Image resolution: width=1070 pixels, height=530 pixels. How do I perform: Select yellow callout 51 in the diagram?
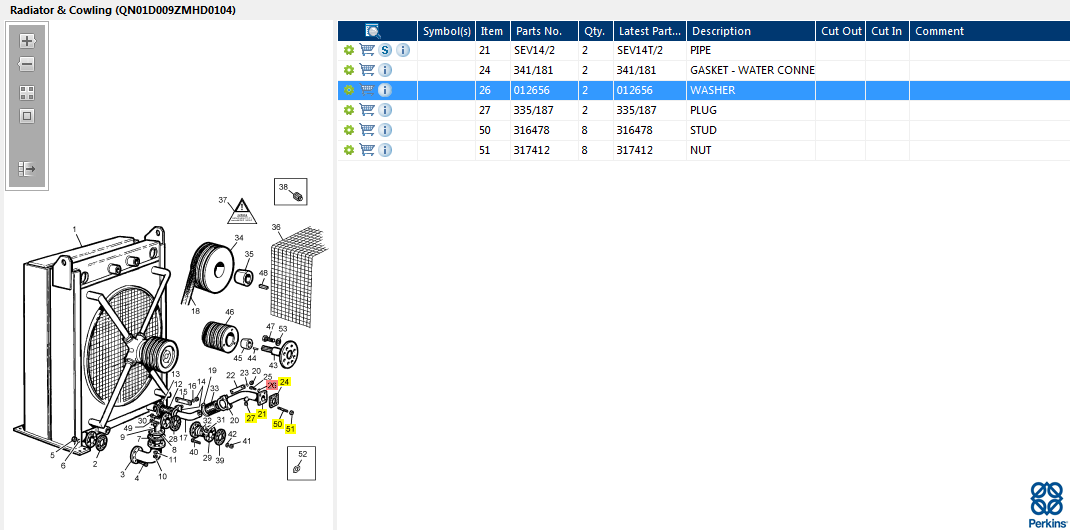[291, 429]
